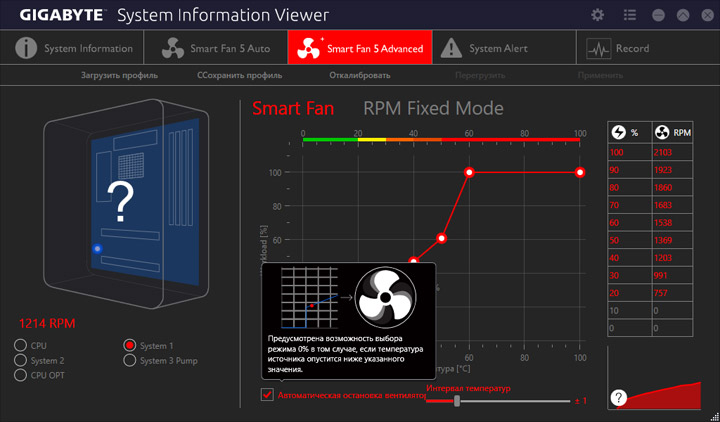Screen dimensions: 720x422
Task: Click the 991 RPM table cell
Action: pyautogui.click(x=672, y=276)
